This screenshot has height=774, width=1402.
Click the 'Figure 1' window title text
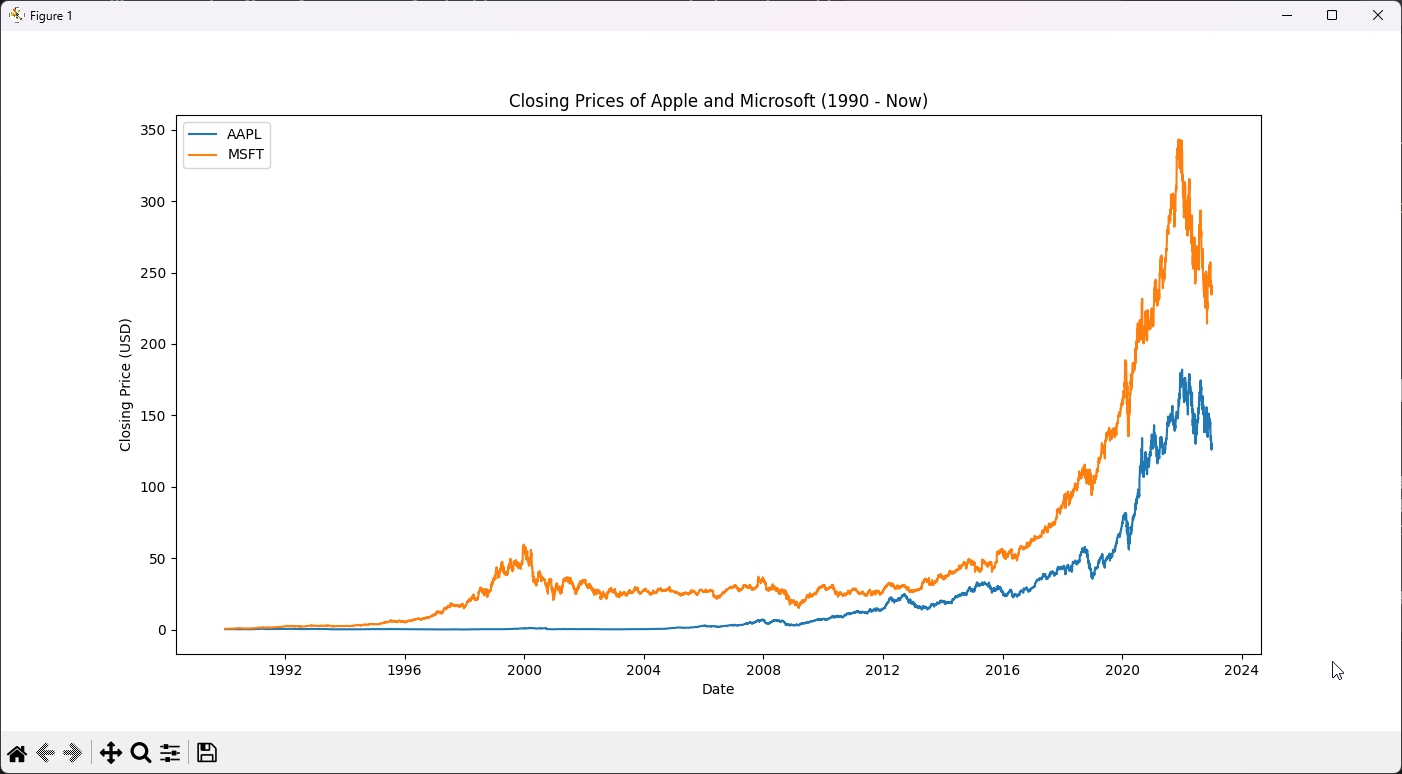point(51,16)
